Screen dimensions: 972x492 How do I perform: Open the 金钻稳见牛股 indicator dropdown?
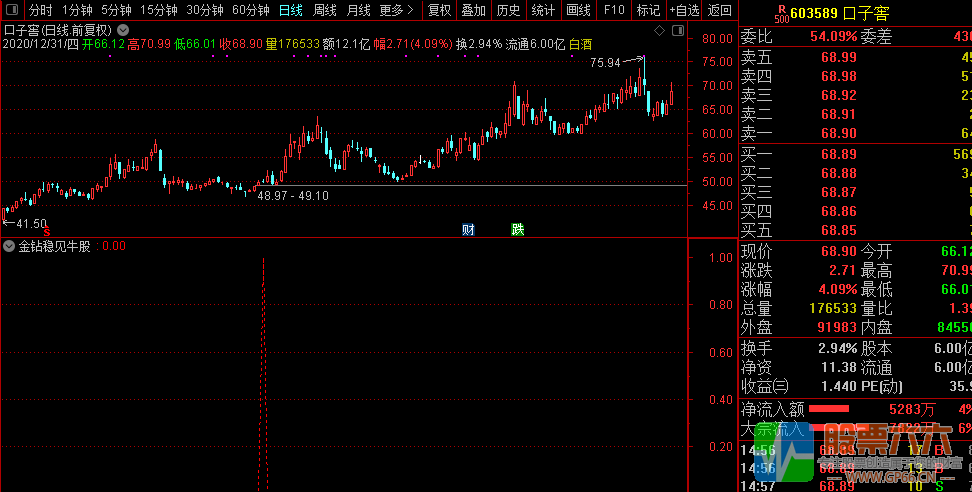(9, 246)
